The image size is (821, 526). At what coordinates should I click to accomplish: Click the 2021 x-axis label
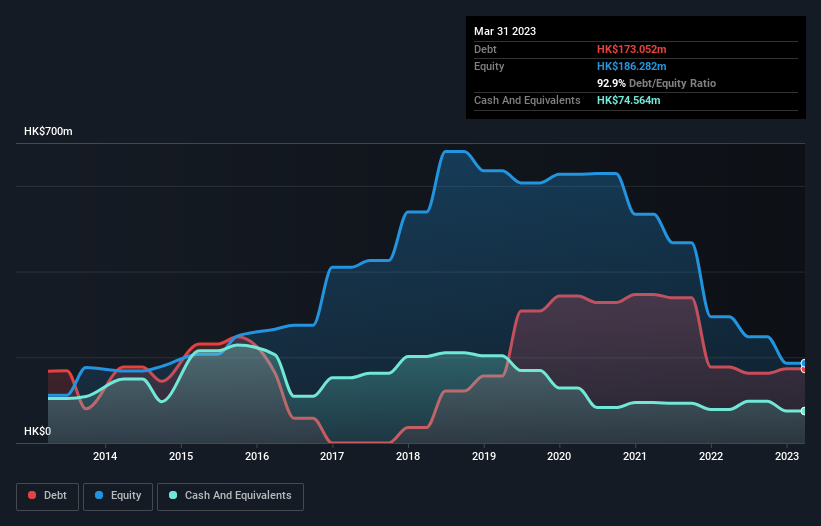pos(635,456)
